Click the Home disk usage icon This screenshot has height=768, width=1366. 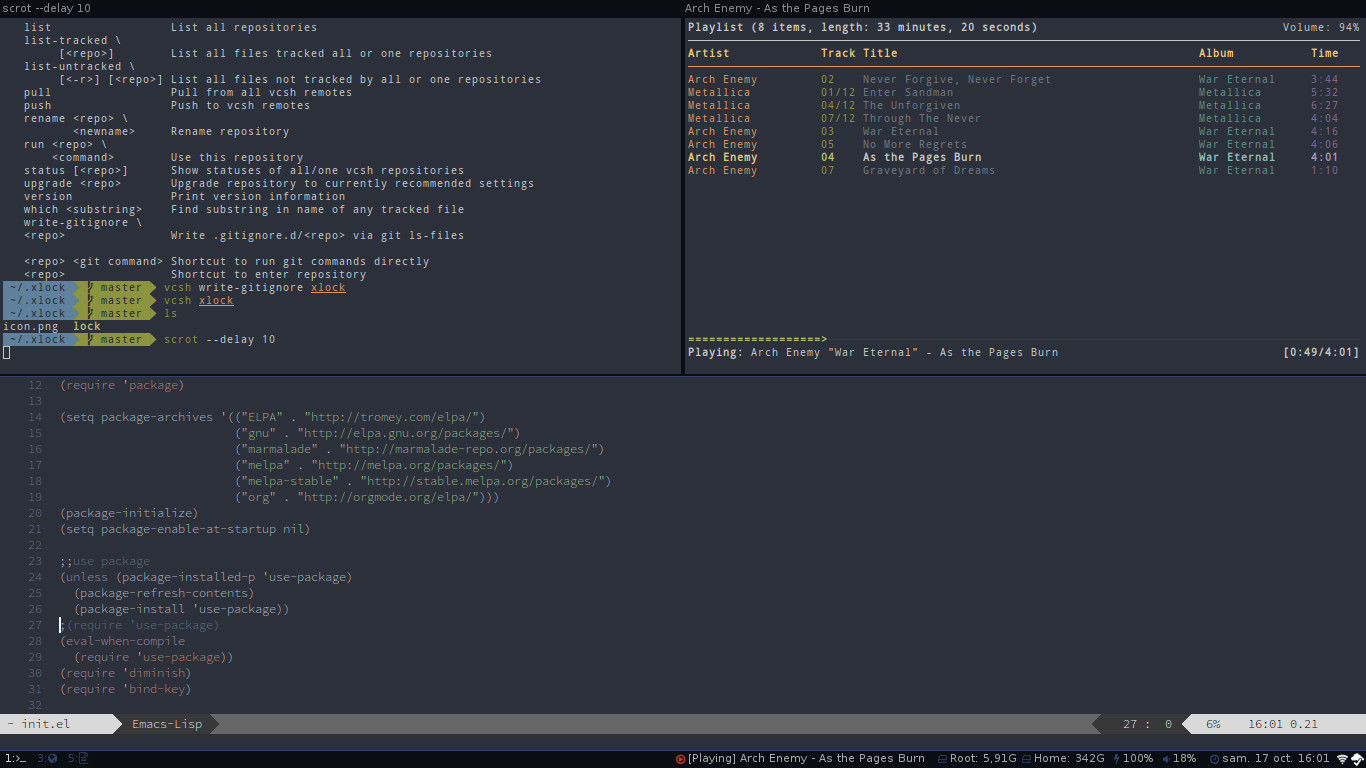pyautogui.click(x=1025, y=759)
